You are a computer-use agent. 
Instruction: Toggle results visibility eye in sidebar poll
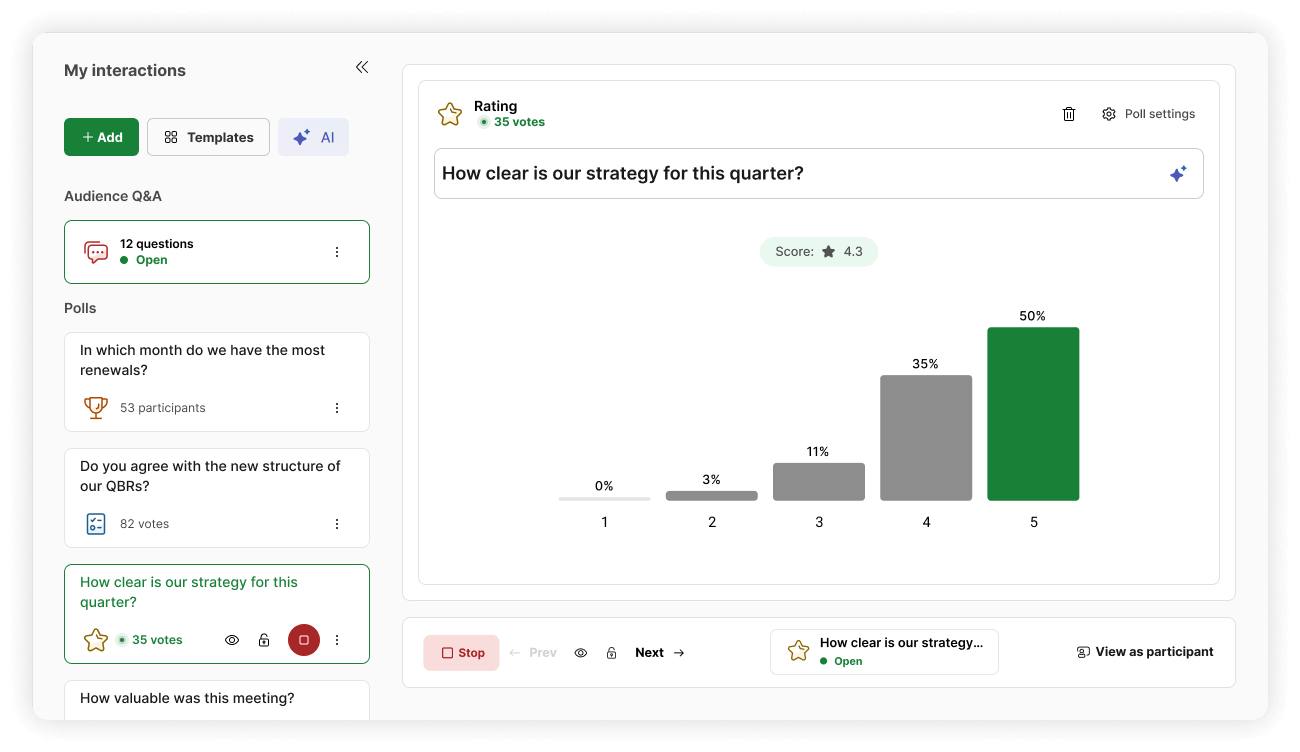click(x=232, y=640)
